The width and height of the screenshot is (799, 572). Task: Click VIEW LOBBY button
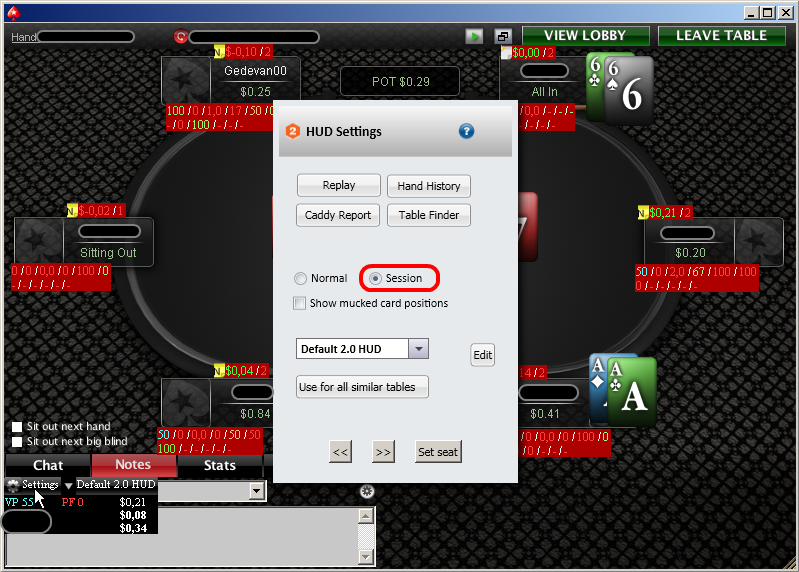[585, 36]
